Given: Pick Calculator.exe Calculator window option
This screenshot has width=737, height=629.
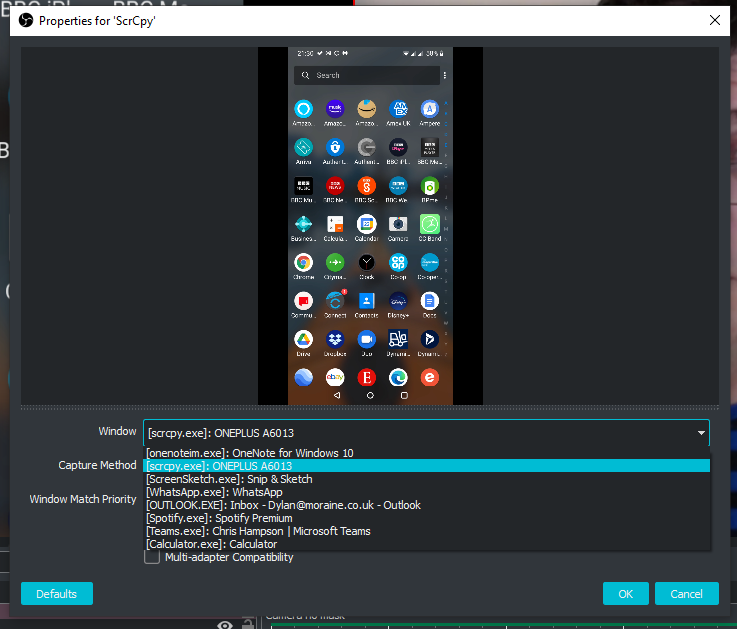Looking at the screenshot, I should [x=426, y=544].
